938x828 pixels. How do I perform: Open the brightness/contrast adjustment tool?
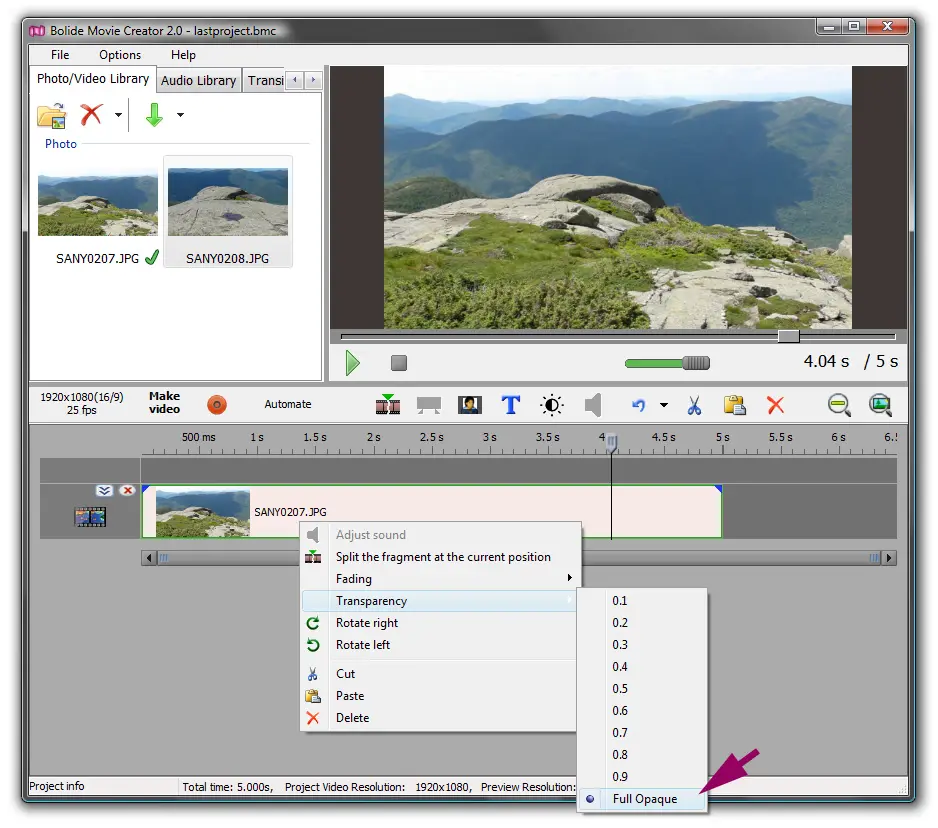pyautogui.click(x=552, y=405)
